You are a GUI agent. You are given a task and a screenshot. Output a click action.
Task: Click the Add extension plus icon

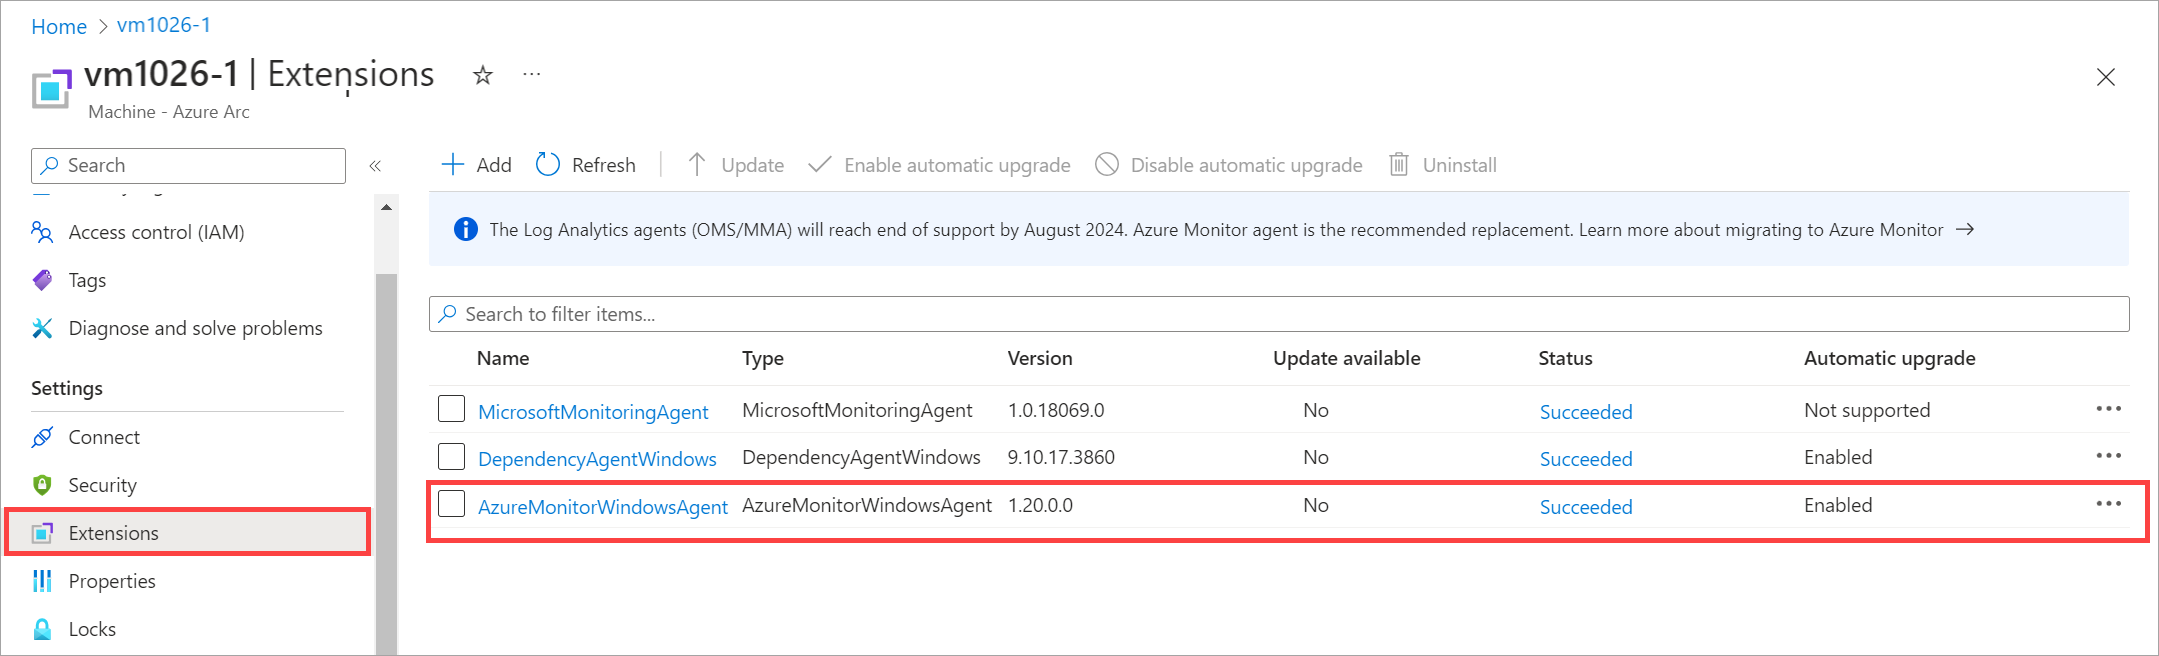tap(453, 165)
